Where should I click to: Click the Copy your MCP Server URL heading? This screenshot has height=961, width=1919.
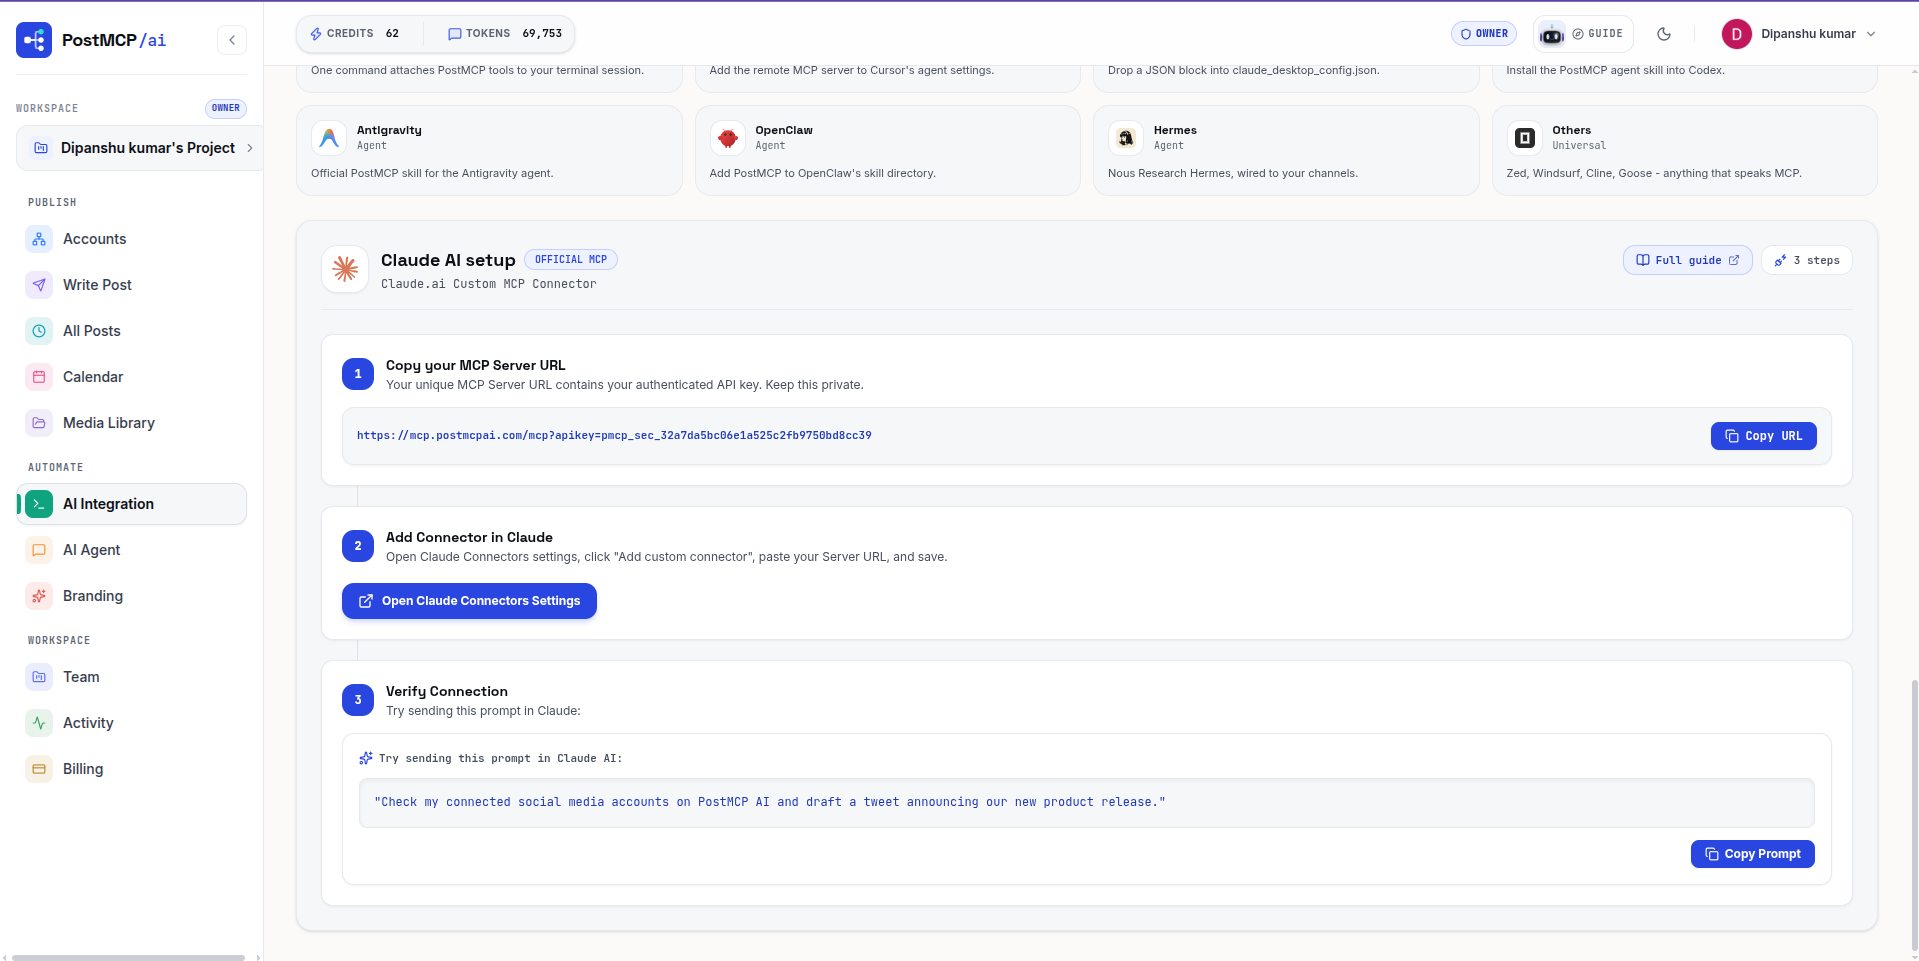pos(476,366)
